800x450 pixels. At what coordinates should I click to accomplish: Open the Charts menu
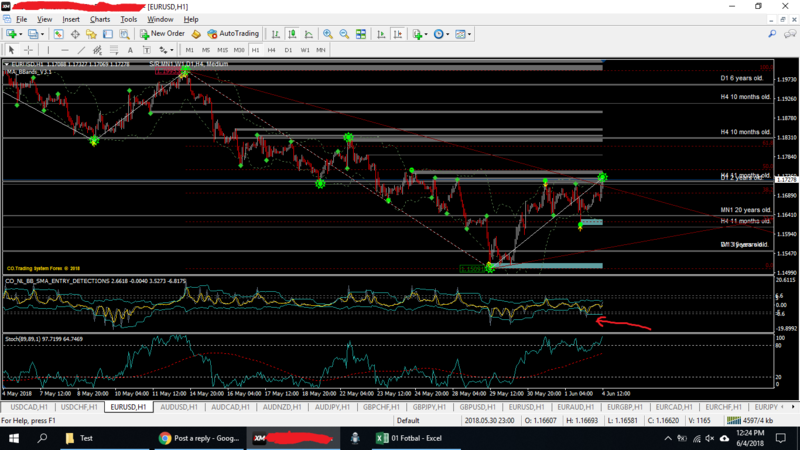[x=100, y=19]
